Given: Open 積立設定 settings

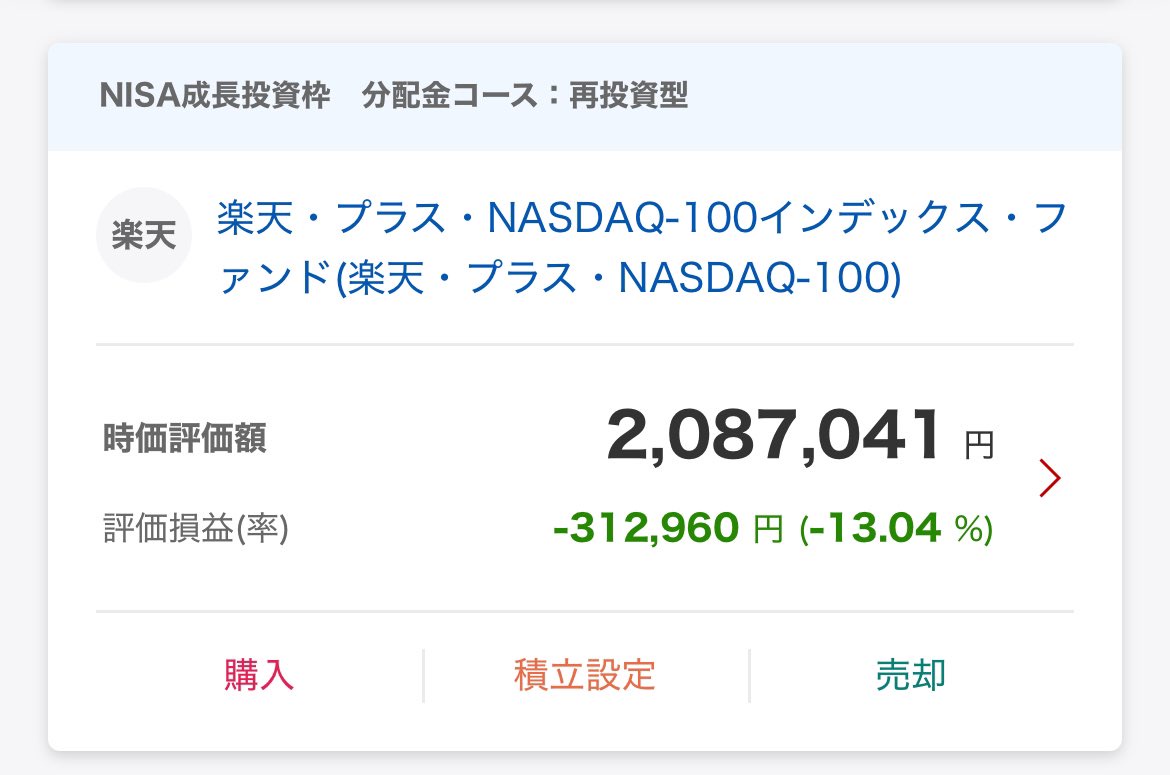Looking at the screenshot, I should click(x=585, y=675).
